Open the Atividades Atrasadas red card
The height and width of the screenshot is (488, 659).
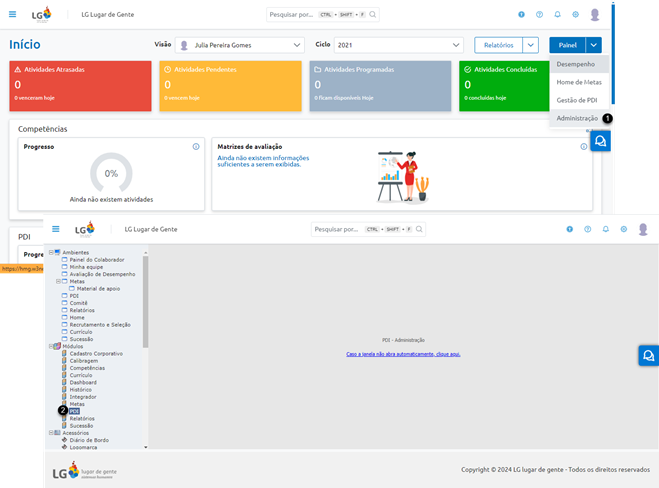click(x=80, y=86)
